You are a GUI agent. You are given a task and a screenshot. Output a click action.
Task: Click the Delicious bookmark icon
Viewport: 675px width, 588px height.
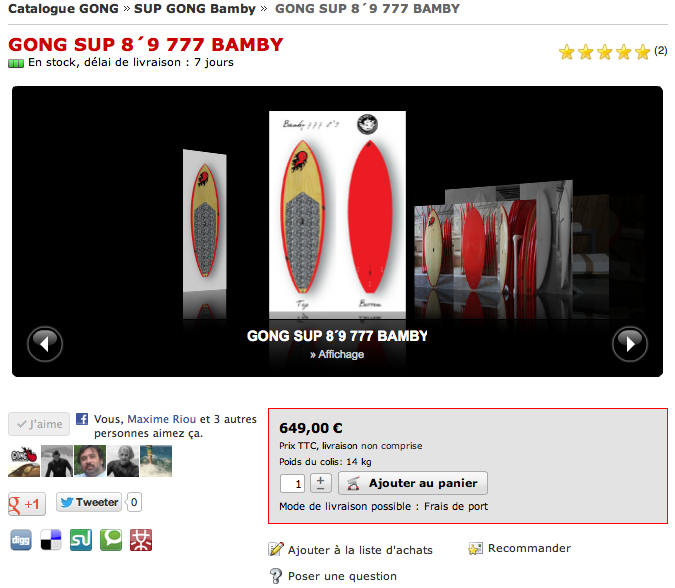point(51,540)
